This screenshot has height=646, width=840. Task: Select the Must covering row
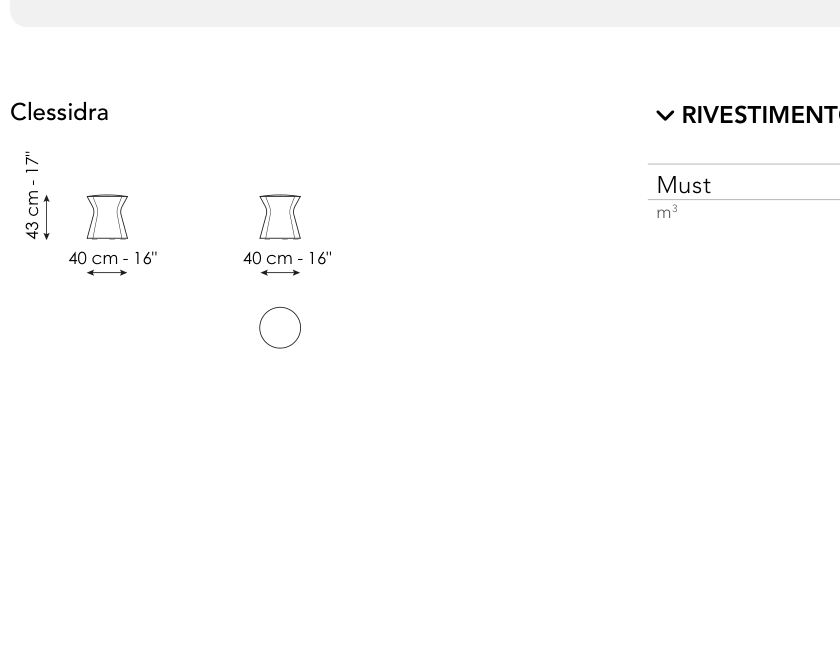coord(744,185)
